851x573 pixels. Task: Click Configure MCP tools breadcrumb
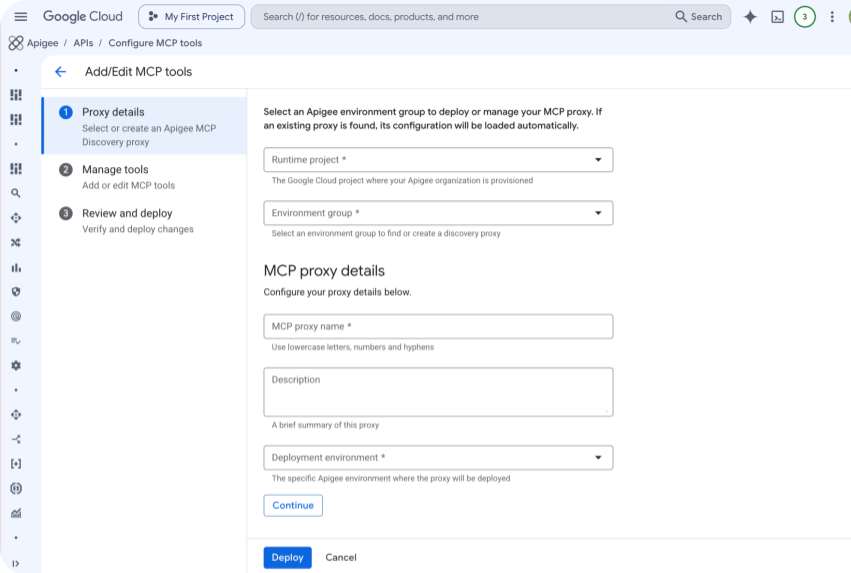(x=155, y=43)
